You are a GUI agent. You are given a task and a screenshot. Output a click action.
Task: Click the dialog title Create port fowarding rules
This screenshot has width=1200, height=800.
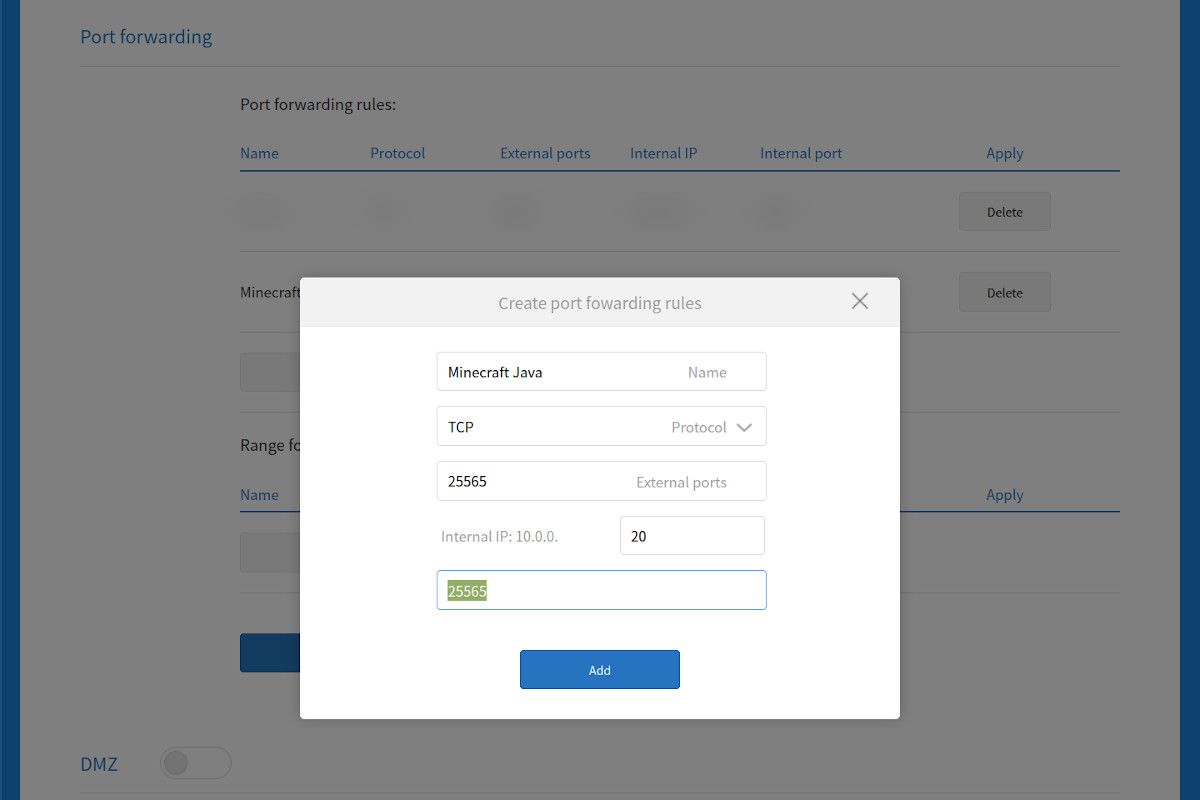point(600,303)
